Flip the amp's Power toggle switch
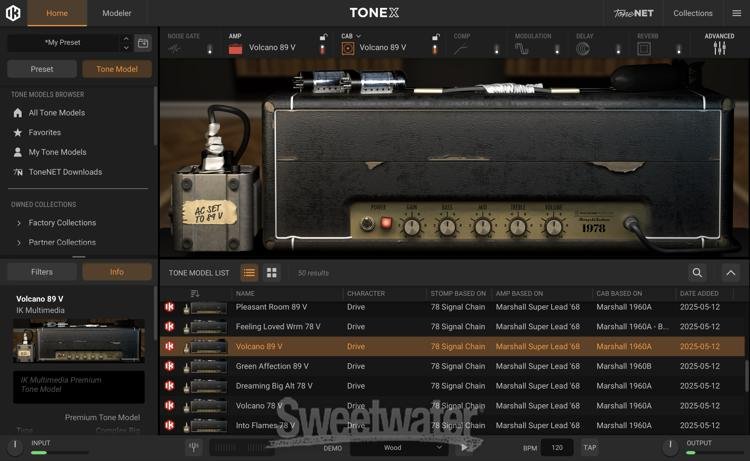The image size is (750, 461). 367,224
